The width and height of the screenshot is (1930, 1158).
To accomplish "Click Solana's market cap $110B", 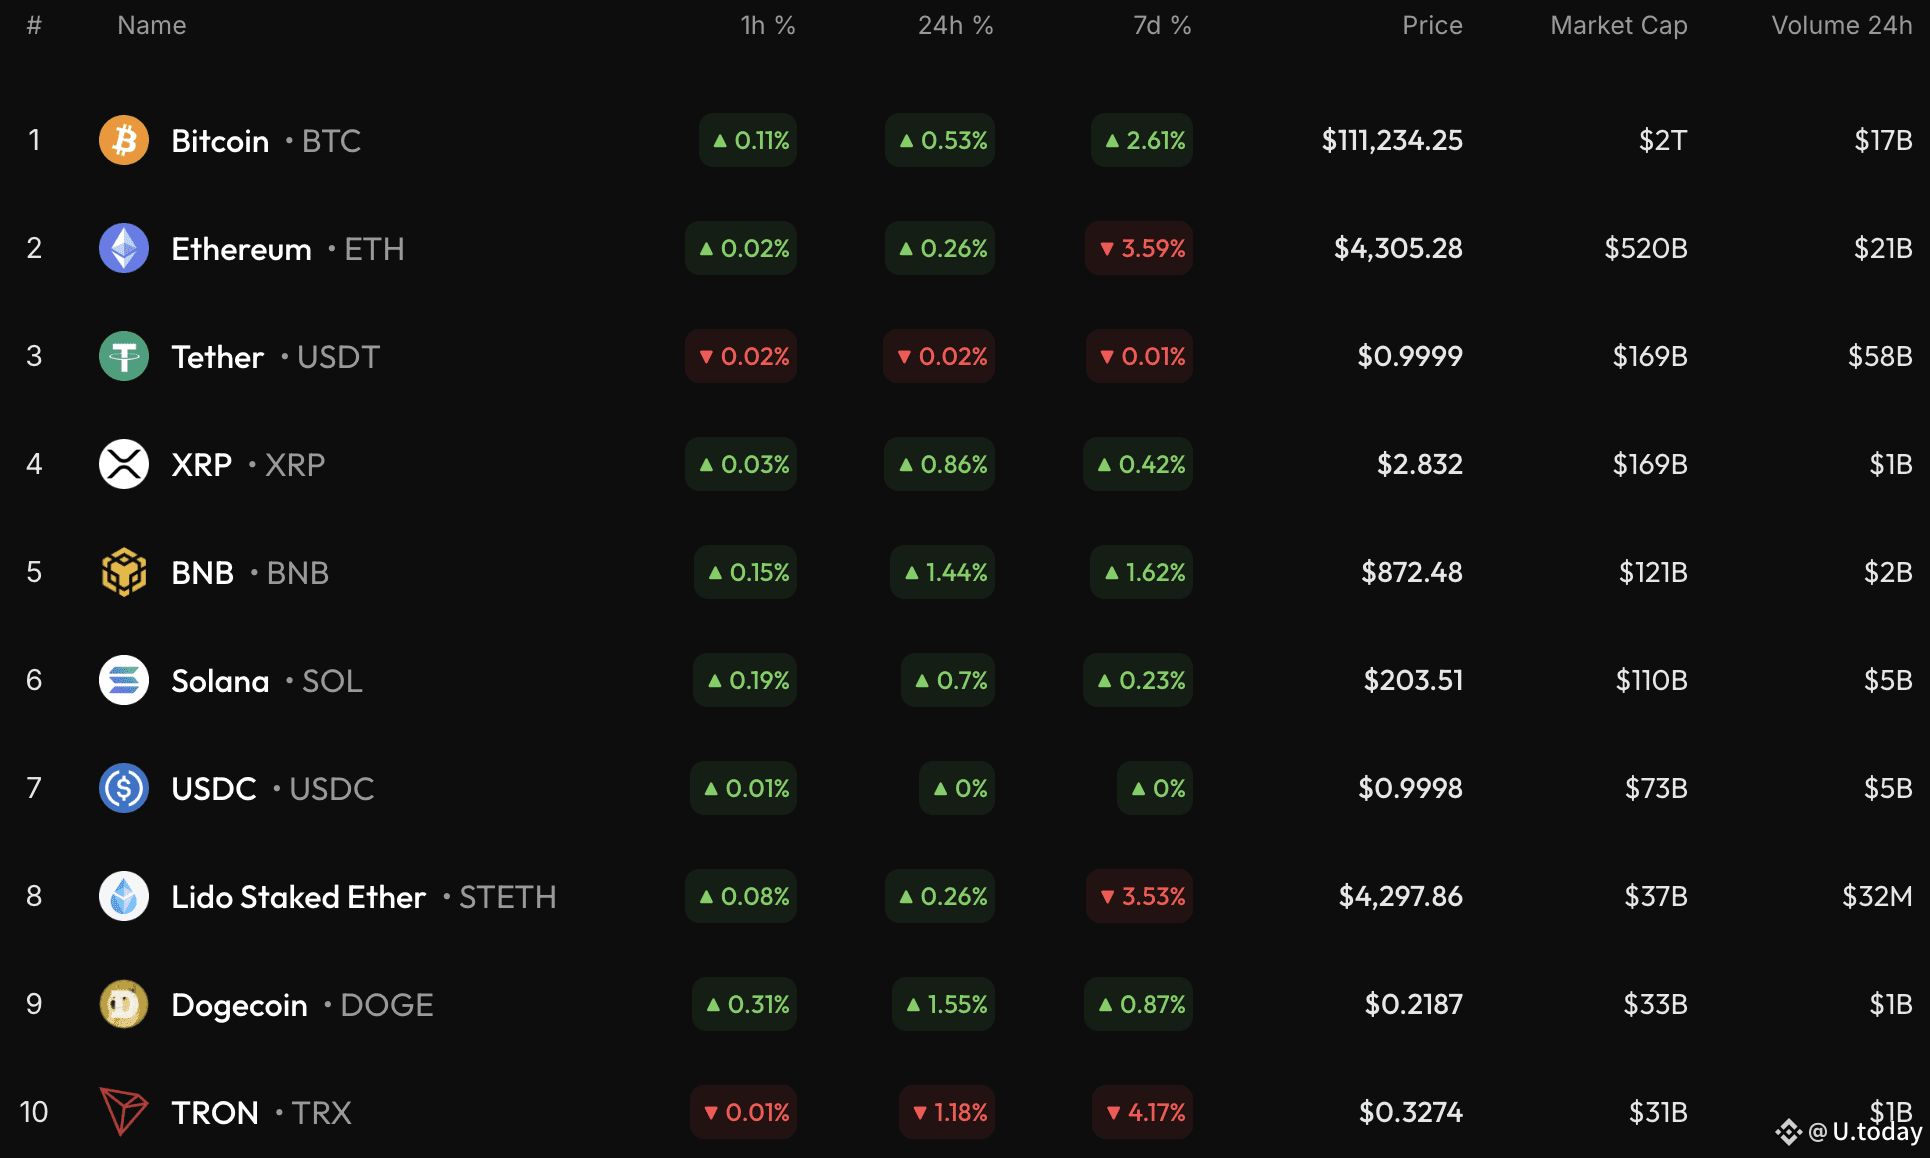I will [1652, 680].
